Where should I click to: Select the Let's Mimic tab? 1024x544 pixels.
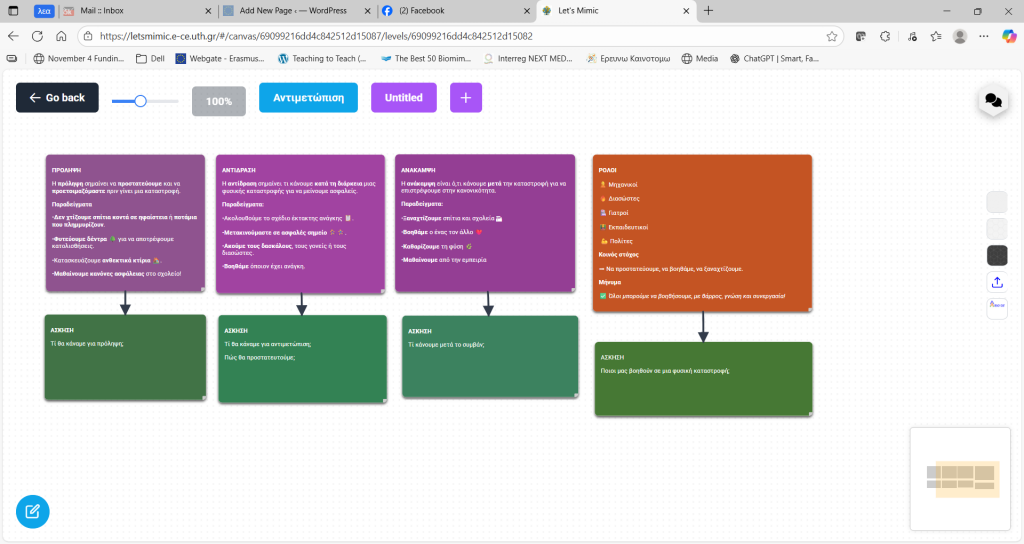click(616, 11)
